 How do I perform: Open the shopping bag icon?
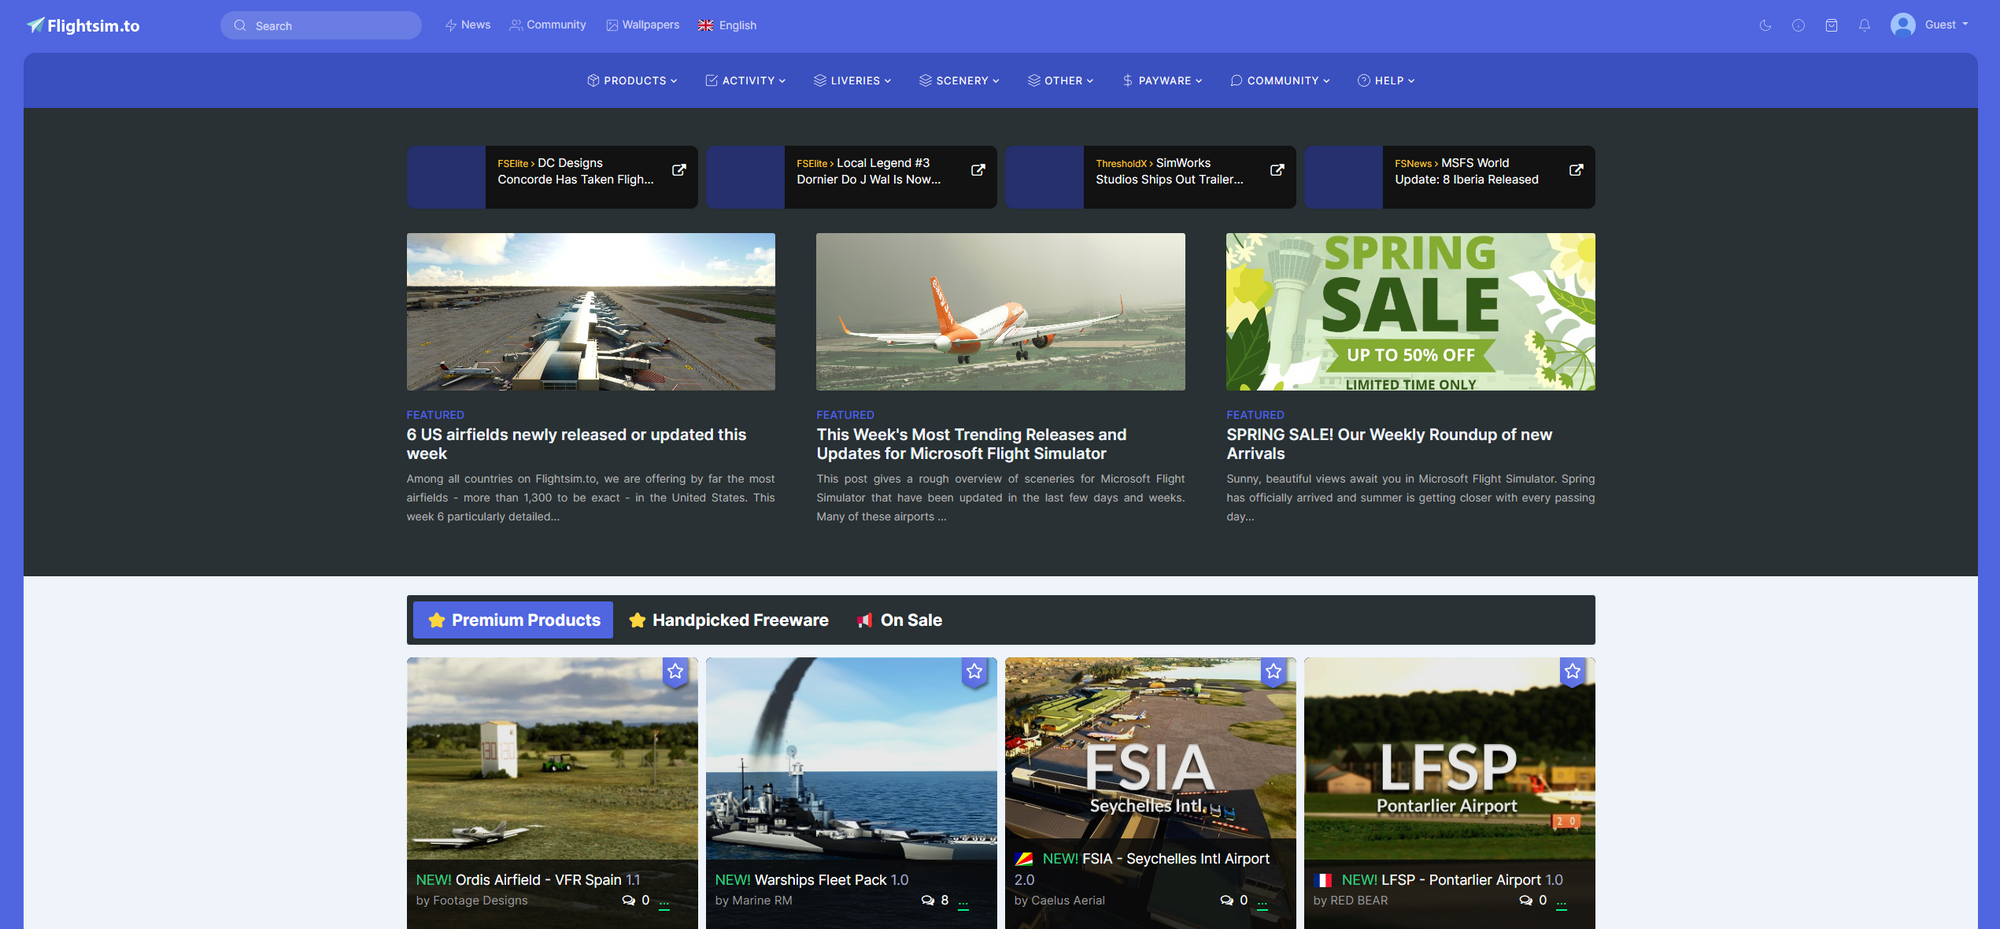[1831, 25]
